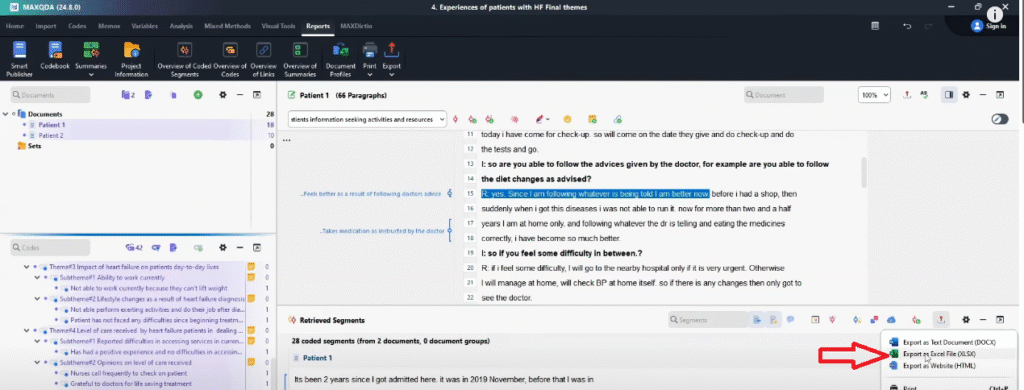Open Document System settings gear
This screenshot has height=390, width=1024.
point(223,95)
